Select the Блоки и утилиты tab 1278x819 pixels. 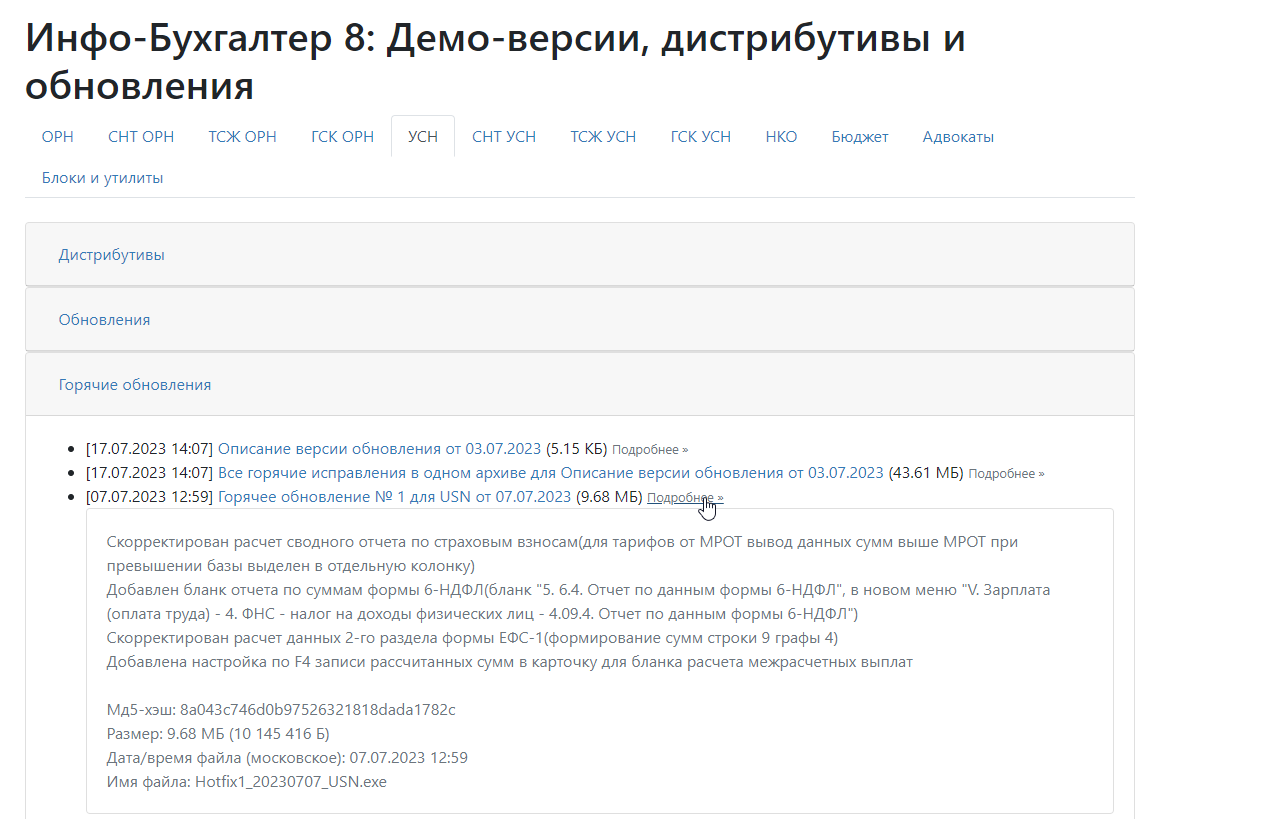102,178
